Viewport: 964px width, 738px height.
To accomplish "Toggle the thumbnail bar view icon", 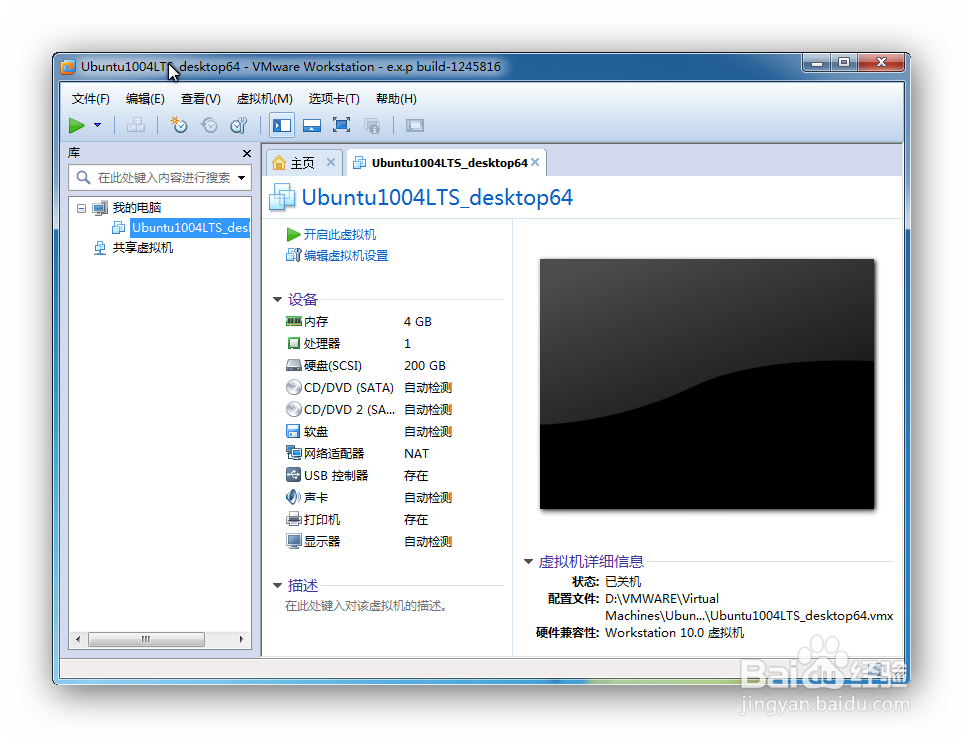I will [x=312, y=125].
